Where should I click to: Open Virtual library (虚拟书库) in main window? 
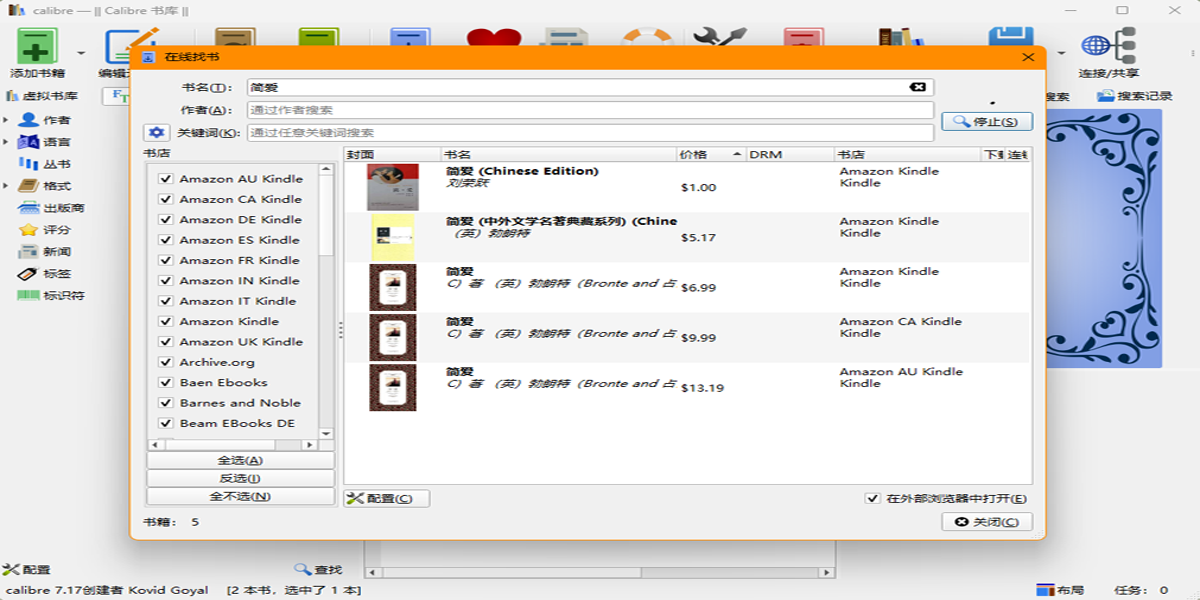[42, 96]
